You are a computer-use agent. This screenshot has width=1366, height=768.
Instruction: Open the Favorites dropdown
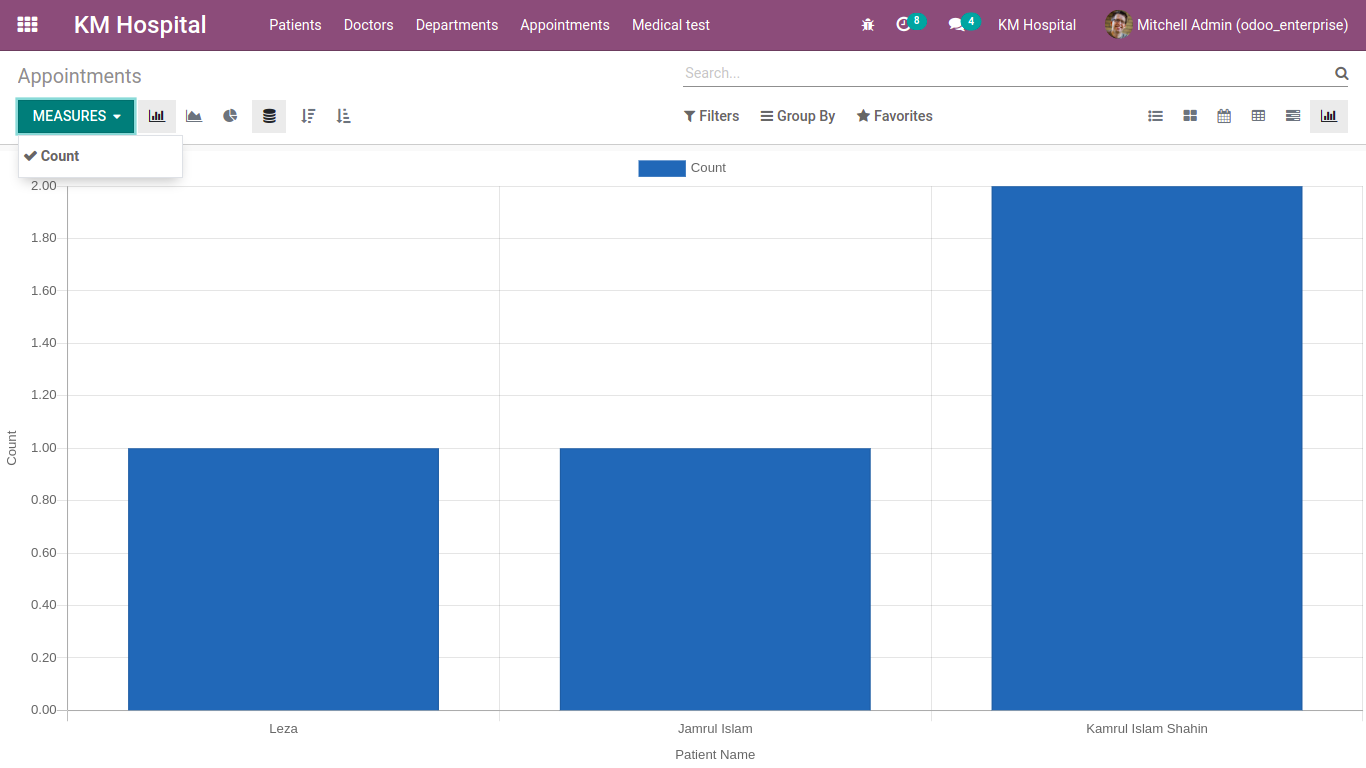pos(894,116)
